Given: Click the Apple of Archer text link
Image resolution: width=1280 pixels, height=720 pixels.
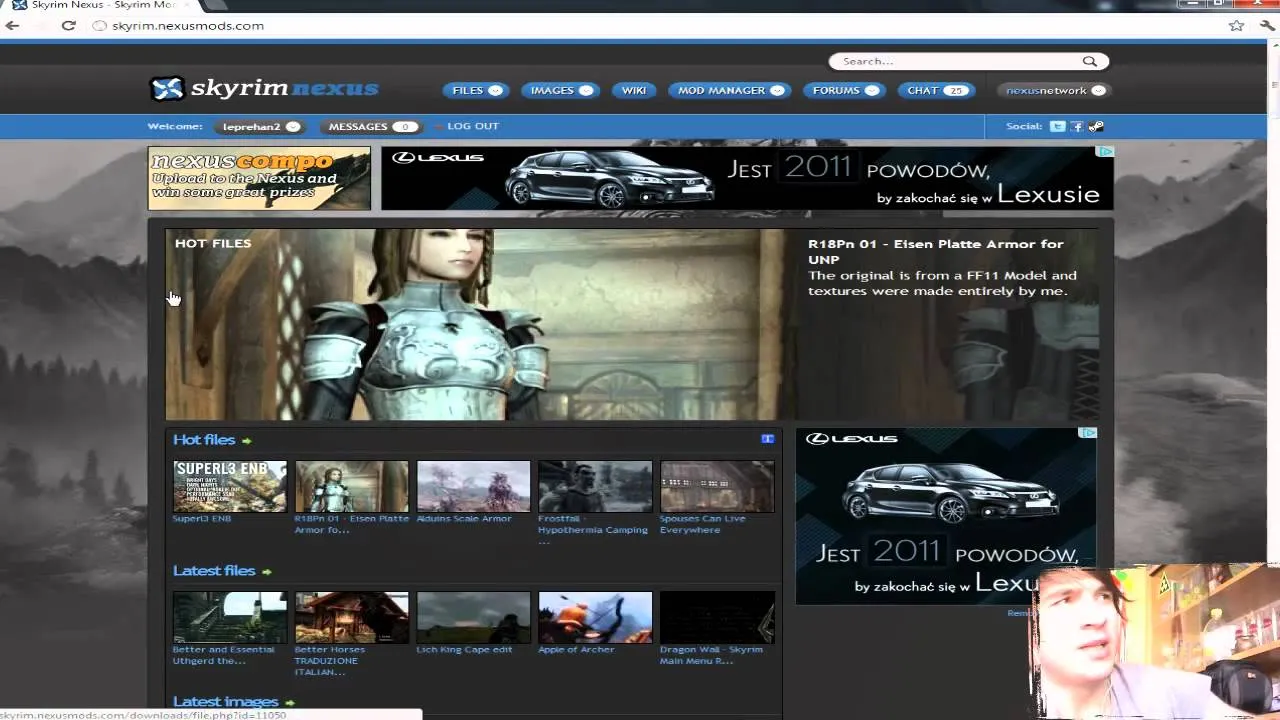Looking at the screenshot, I should tap(576, 650).
